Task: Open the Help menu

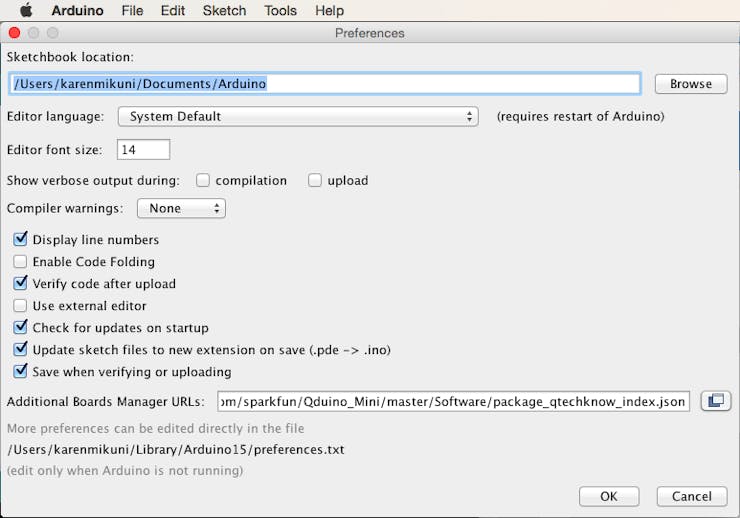Action: [329, 10]
